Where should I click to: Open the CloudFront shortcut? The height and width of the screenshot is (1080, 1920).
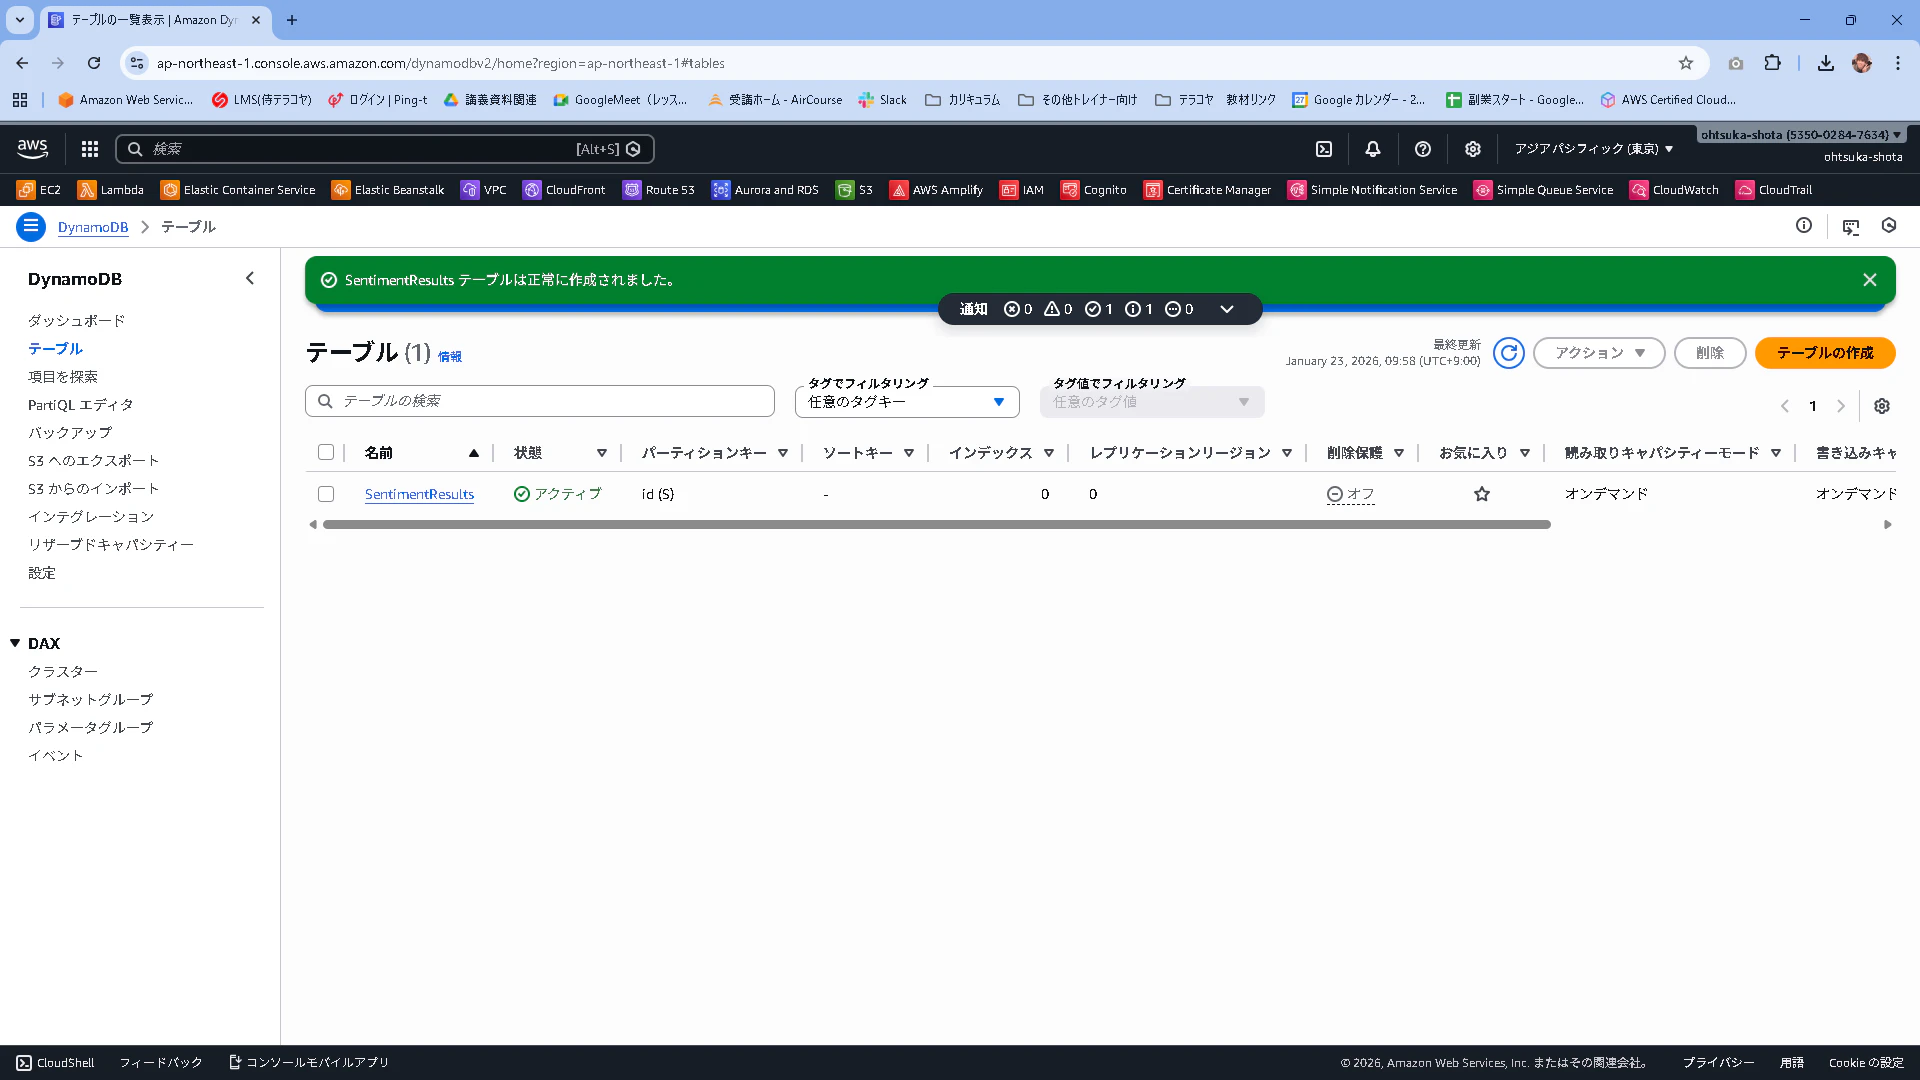pos(564,190)
